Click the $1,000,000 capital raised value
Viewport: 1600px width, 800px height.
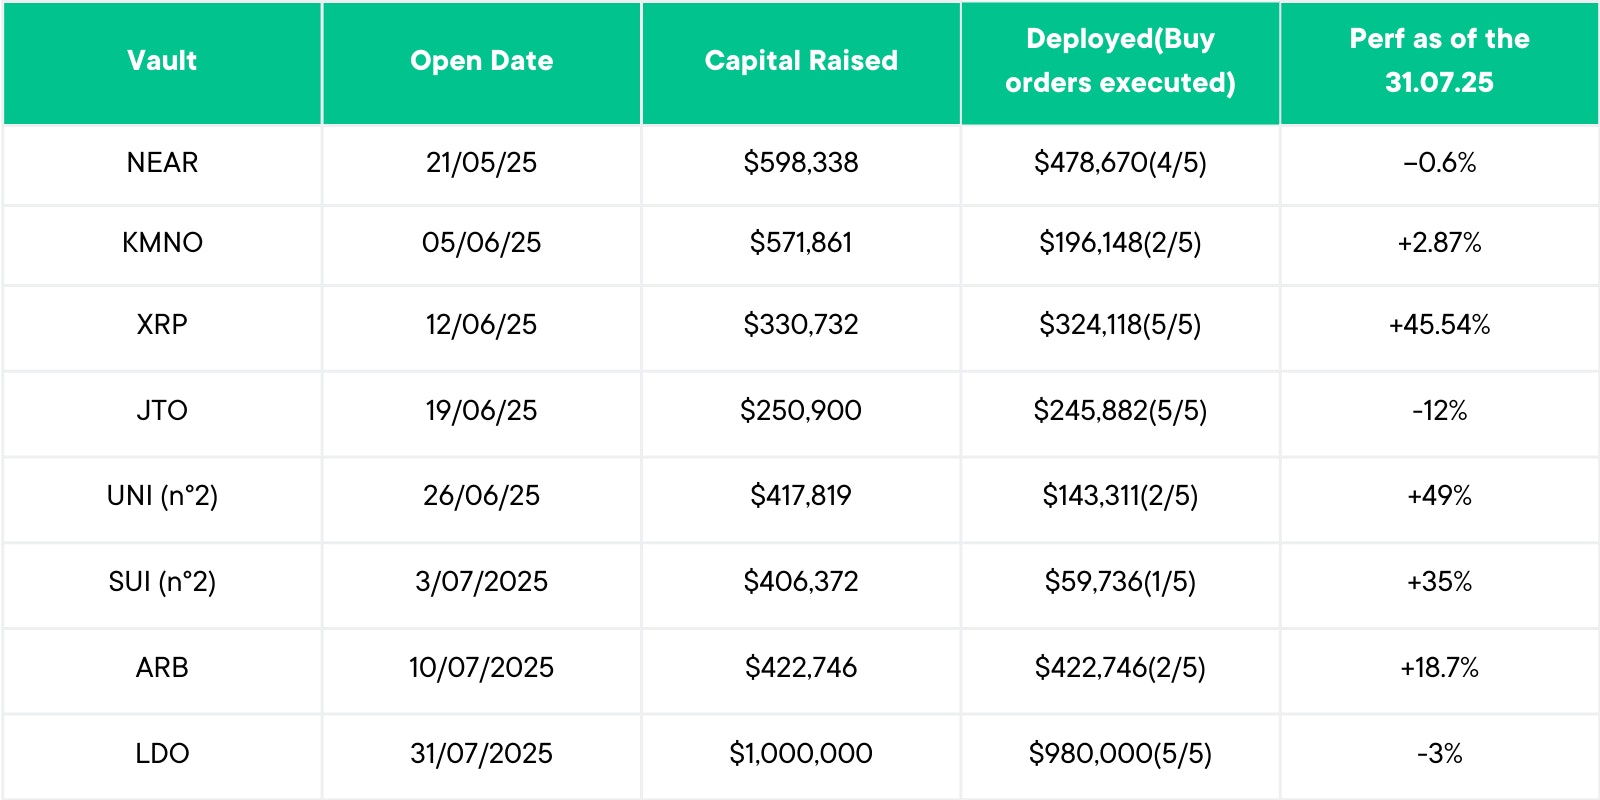coord(801,754)
